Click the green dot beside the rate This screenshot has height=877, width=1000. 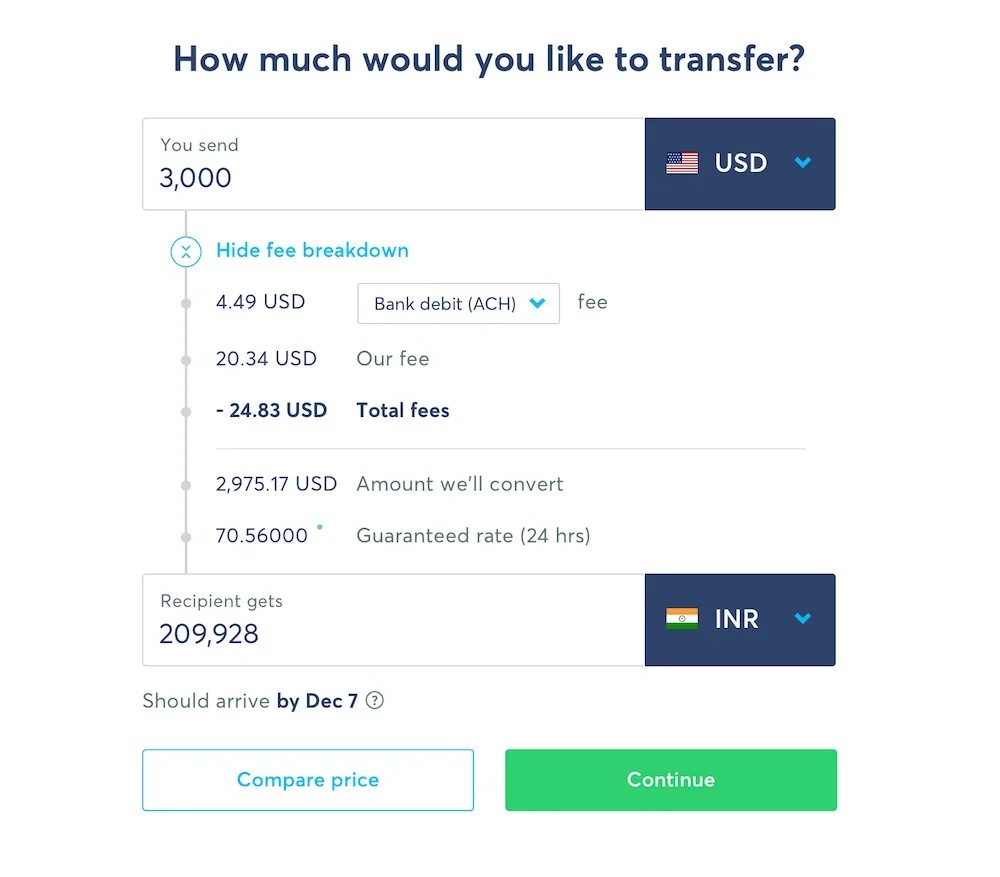[320, 526]
